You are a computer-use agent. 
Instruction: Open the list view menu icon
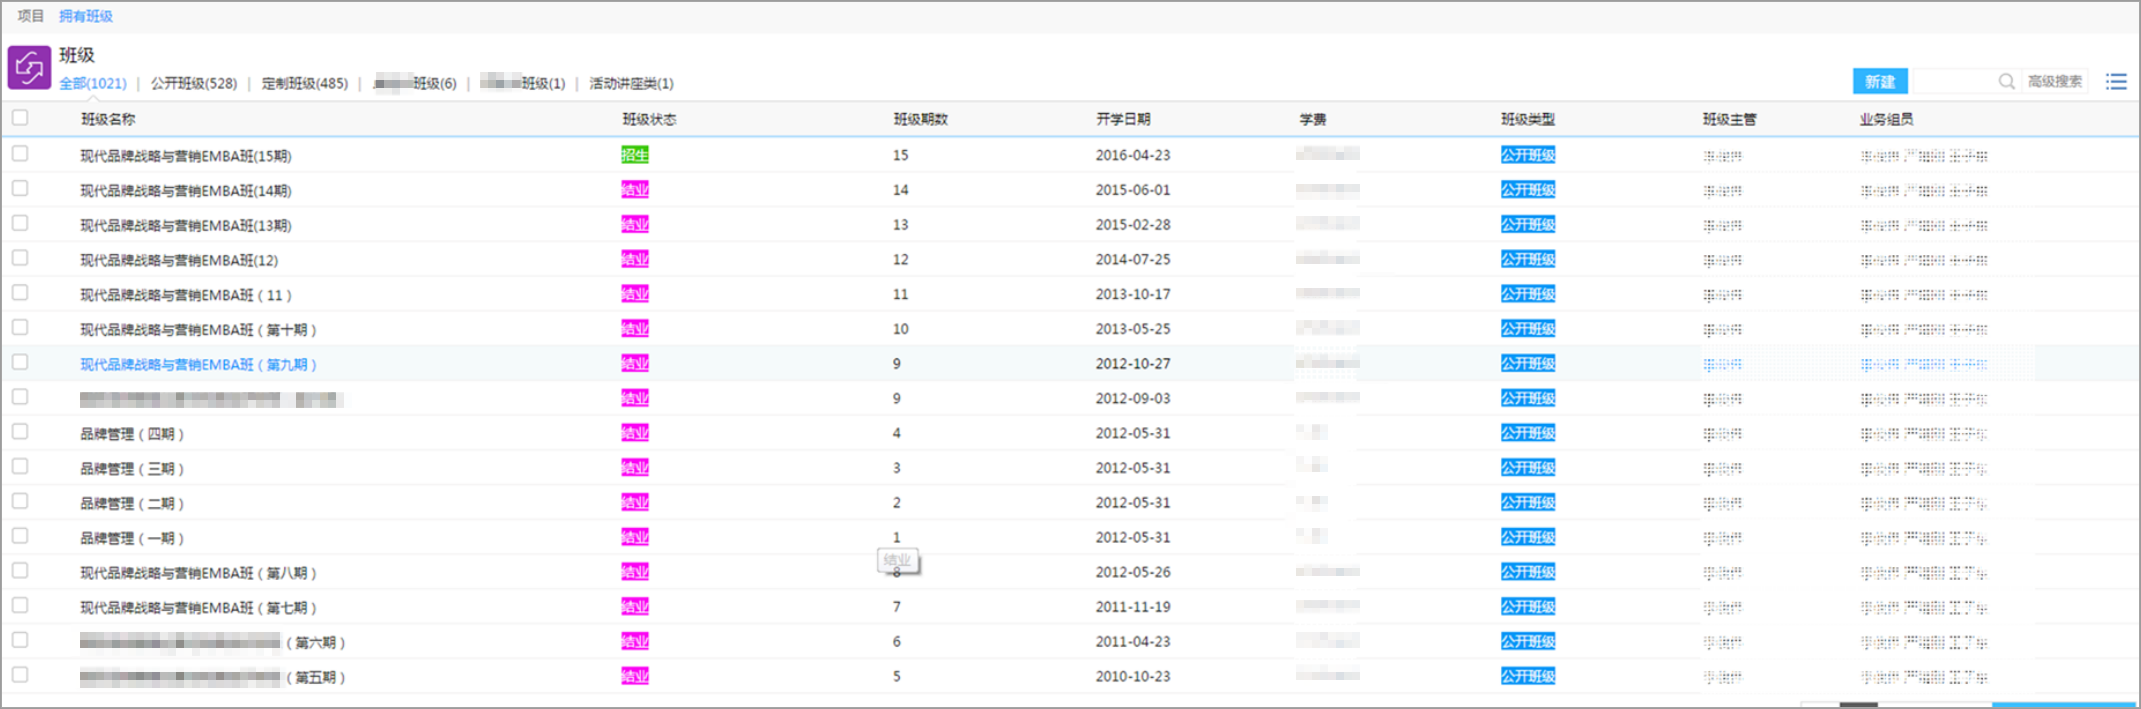pos(2116,82)
